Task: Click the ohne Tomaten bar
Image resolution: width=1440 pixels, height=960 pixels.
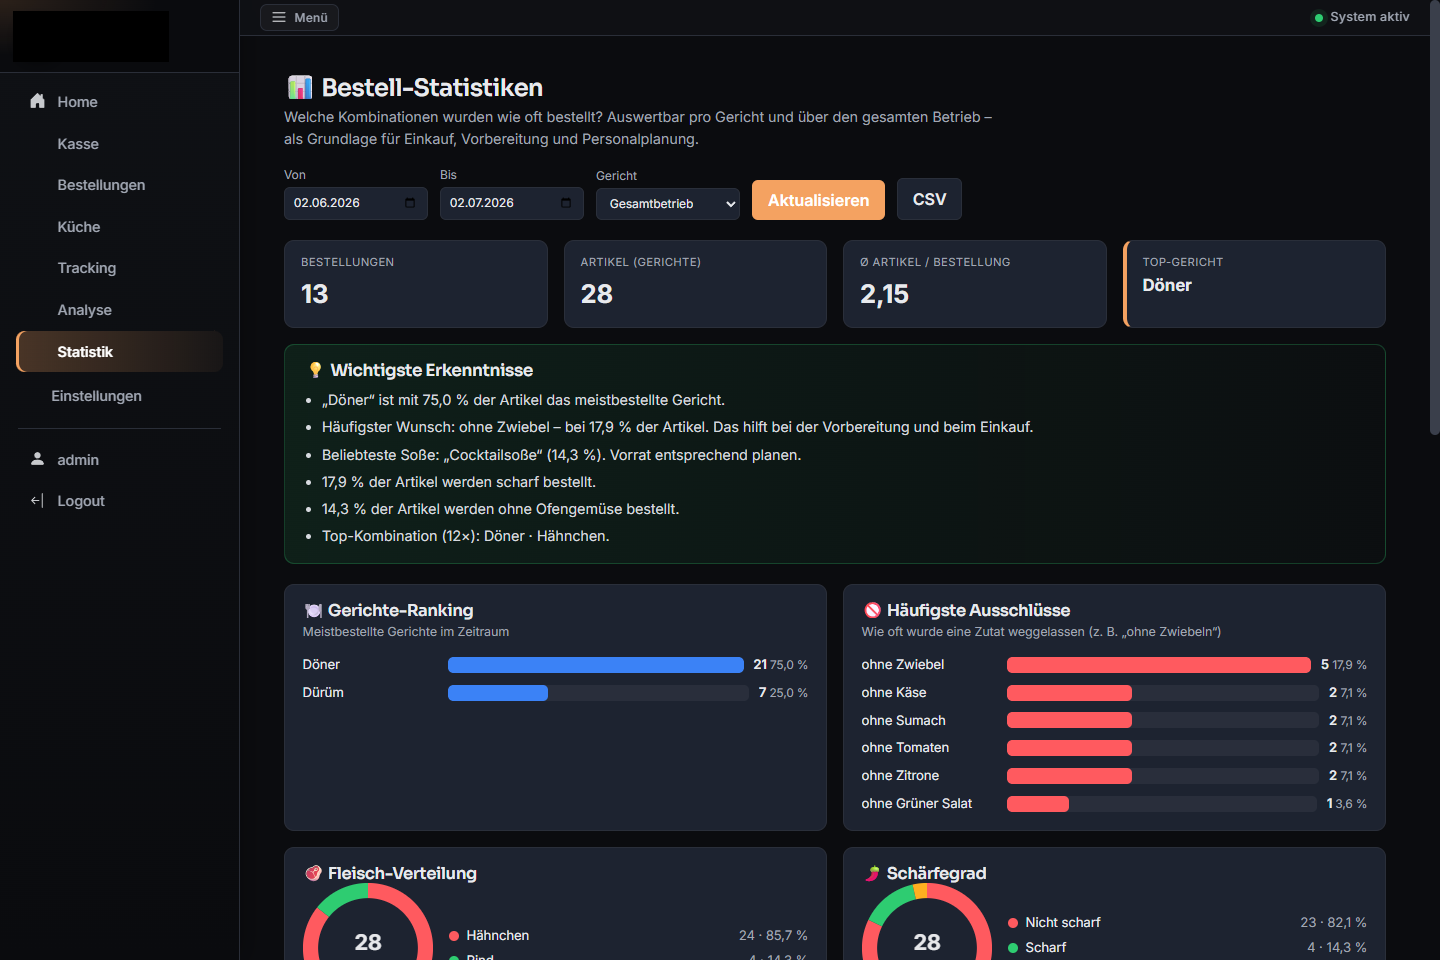Action: [1069, 748]
